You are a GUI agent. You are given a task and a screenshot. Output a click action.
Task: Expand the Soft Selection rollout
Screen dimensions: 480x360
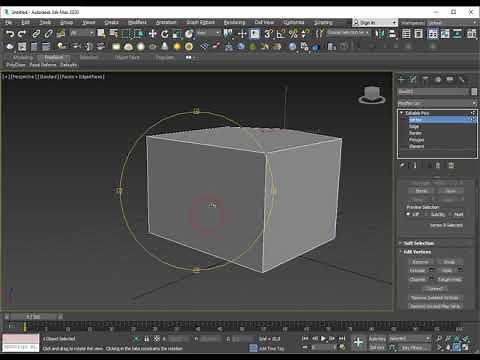click(419, 243)
